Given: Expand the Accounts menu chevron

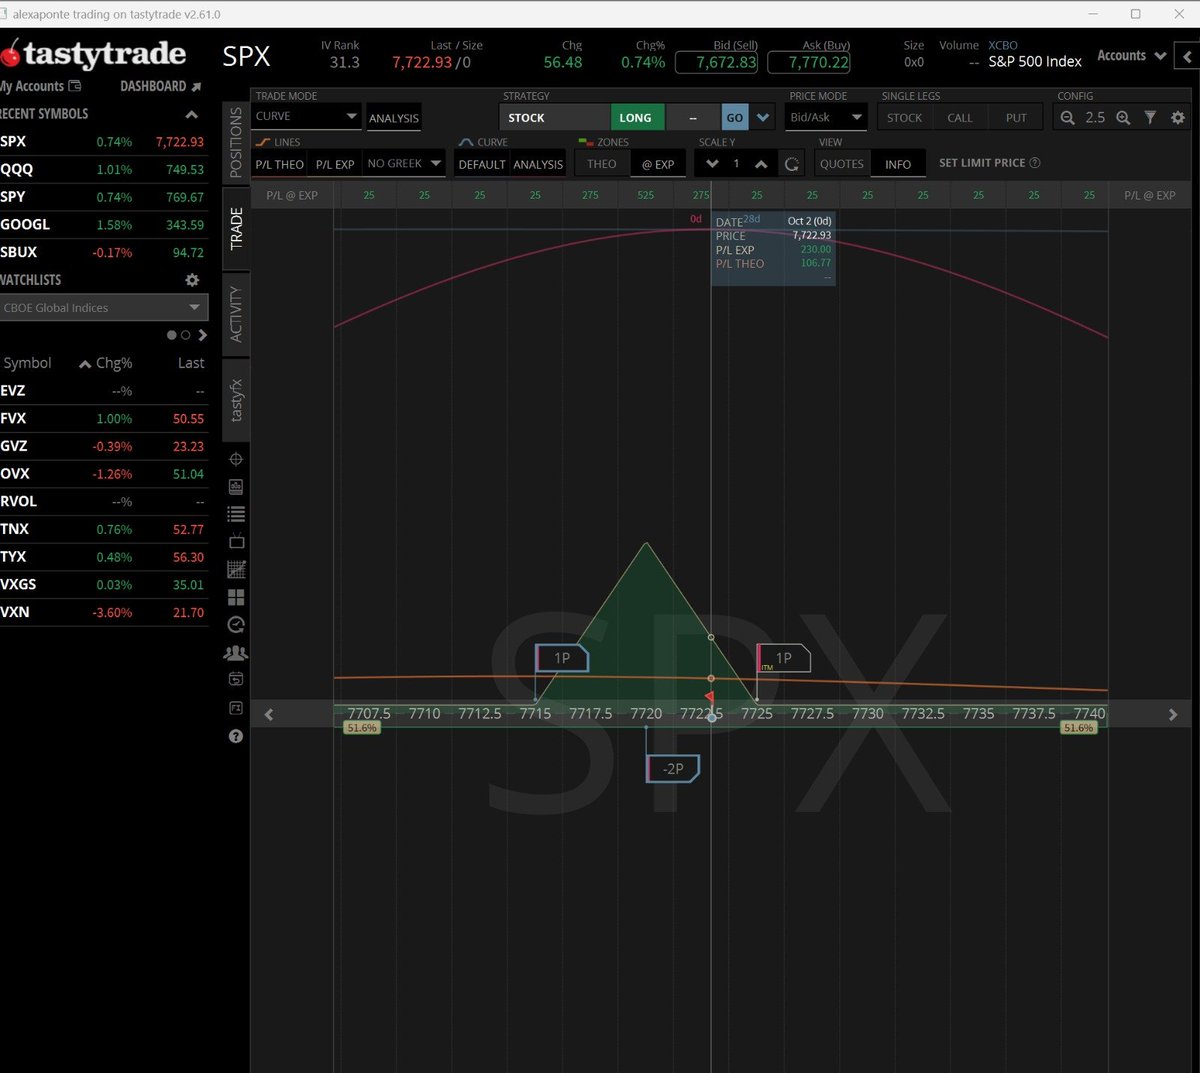Looking at the screenshot, I should [x=1160, y=56].
